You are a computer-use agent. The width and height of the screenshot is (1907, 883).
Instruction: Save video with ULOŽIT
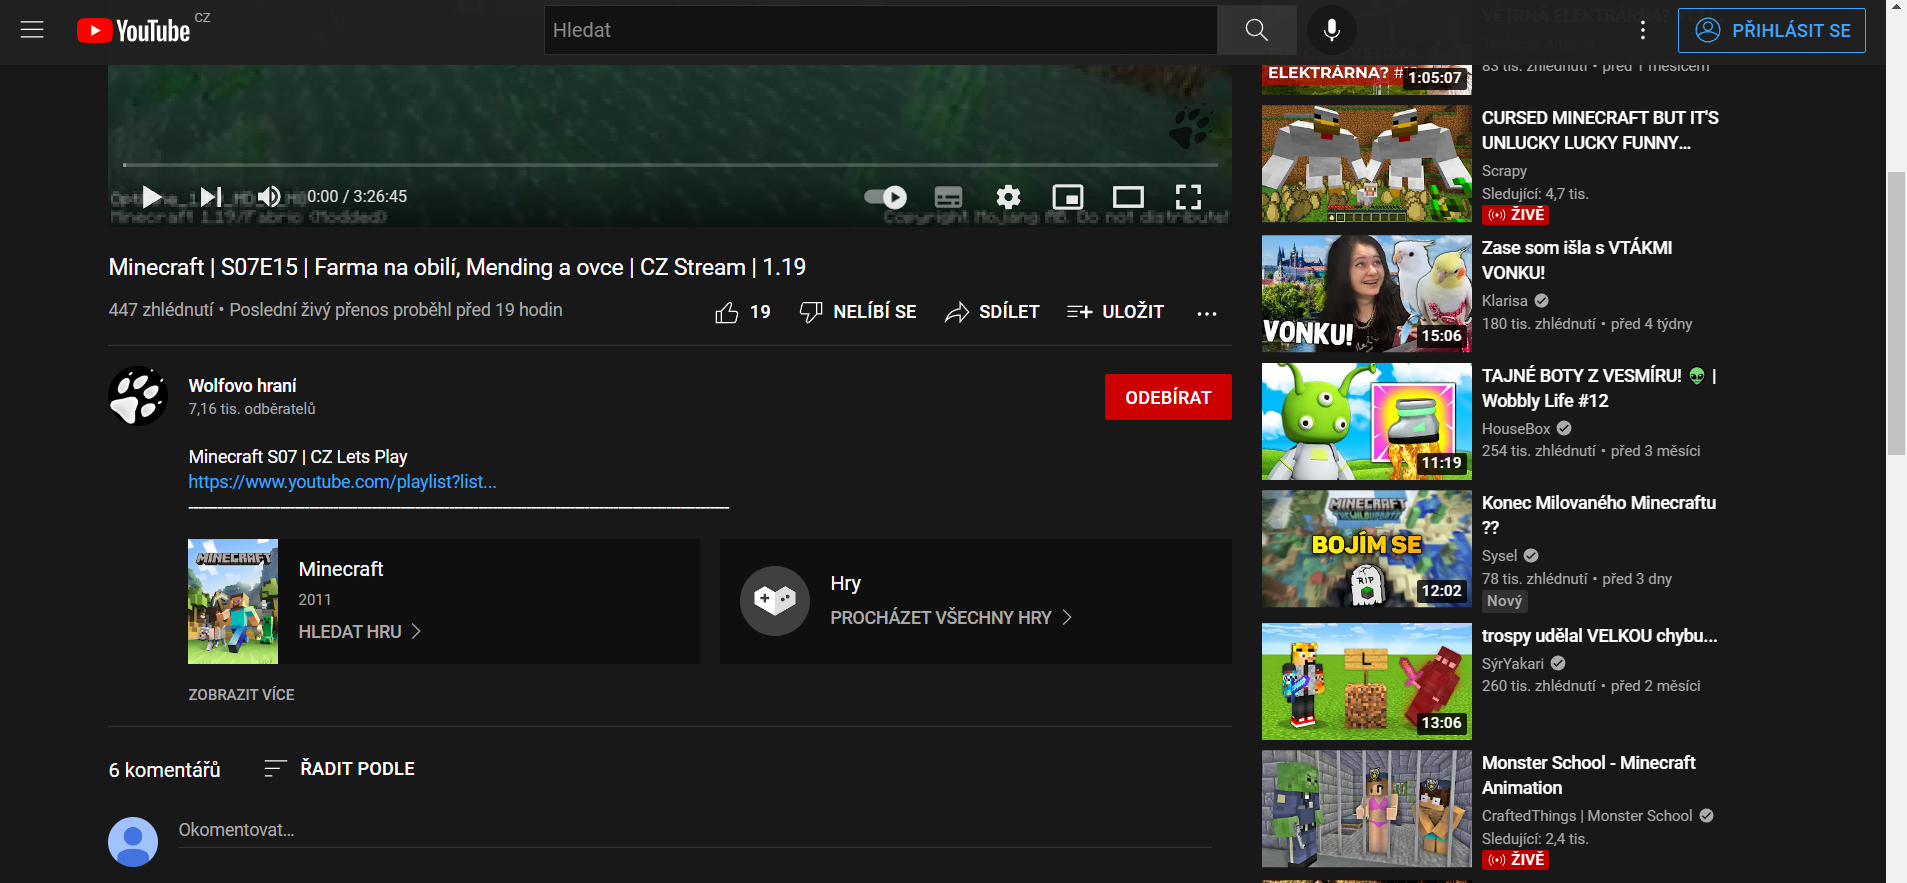point(1115,312)
